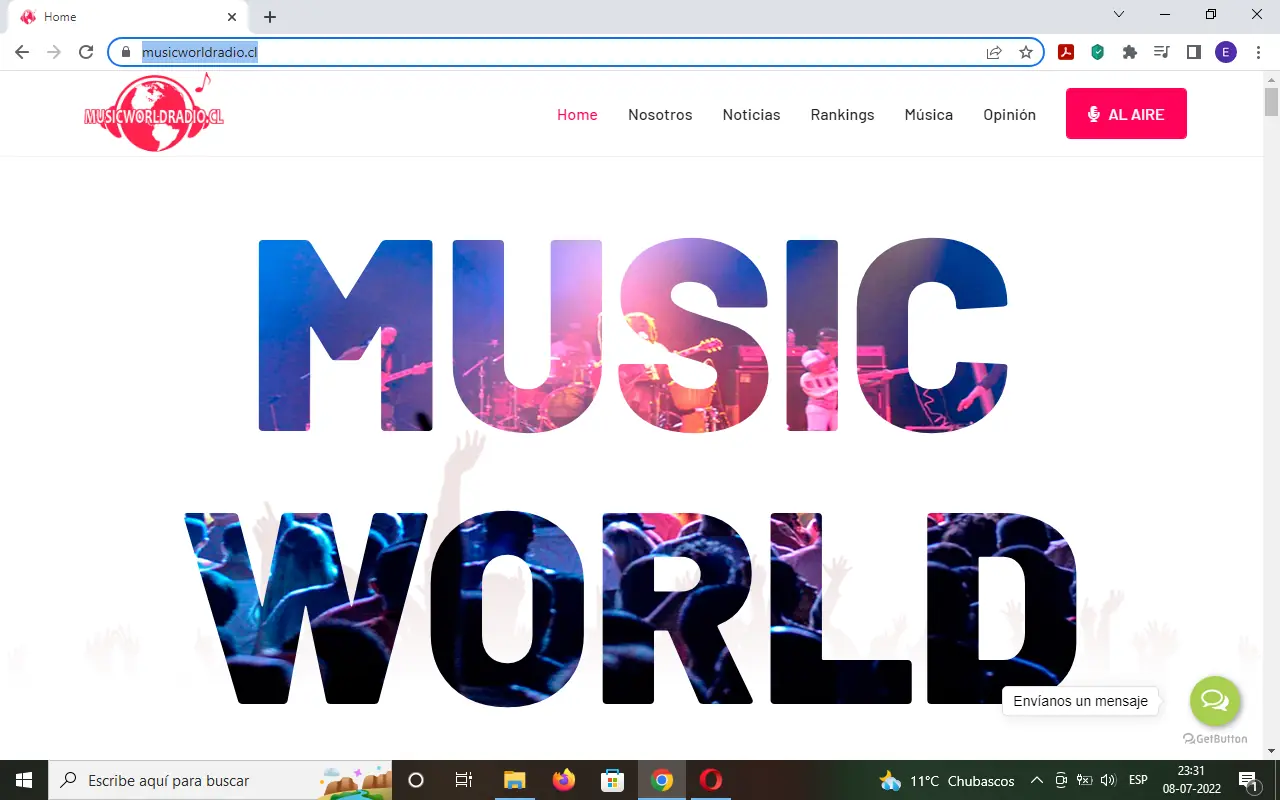Viewport: 1280px width, 800px height.
Task: Open the Chrome profile E avatar
Action: pos(1226,52)
